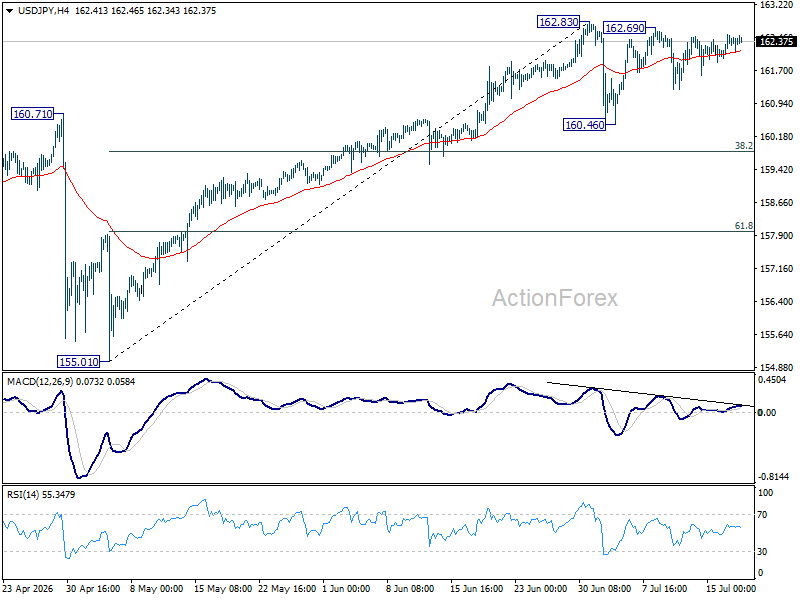The width and height of the screenshot is (800, 600).
Task: Click the 162.690 price label
Action: (624, 28)
